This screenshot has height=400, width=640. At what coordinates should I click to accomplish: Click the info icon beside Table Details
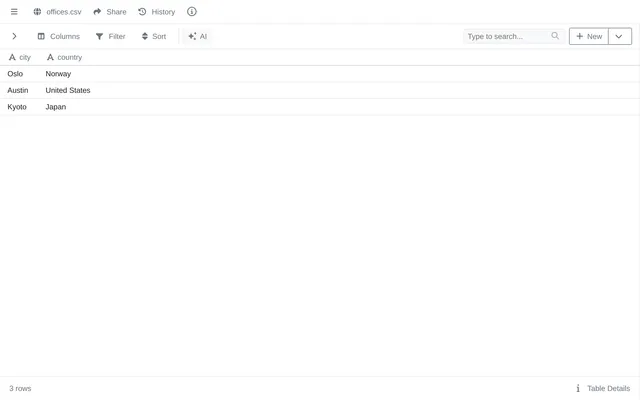click(x=578, y=389)
